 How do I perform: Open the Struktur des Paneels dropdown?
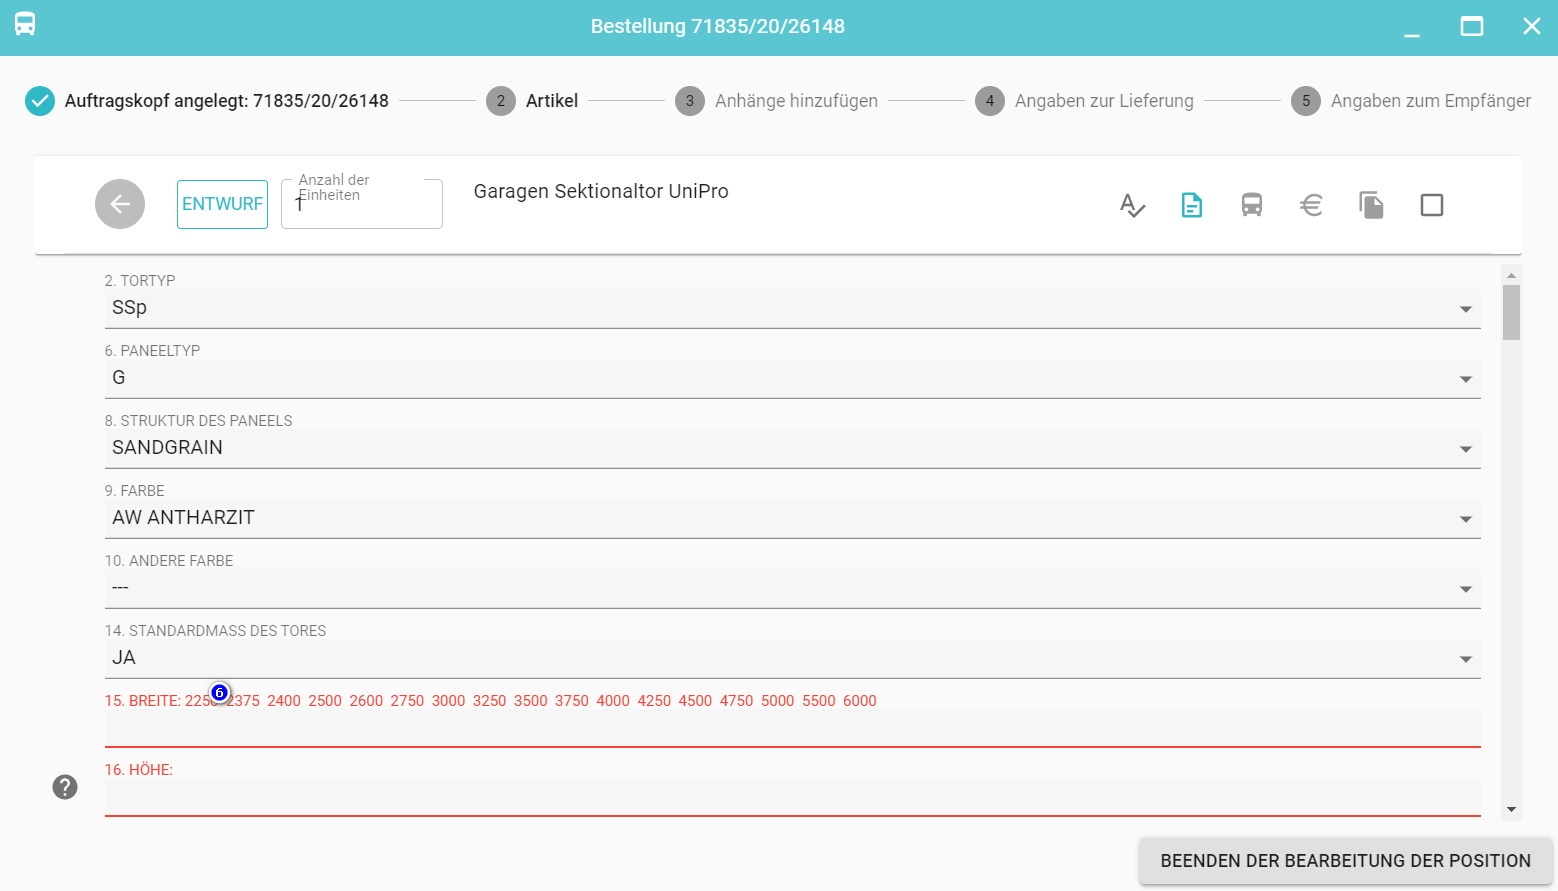pyautogui.click(x=792, y=448)
